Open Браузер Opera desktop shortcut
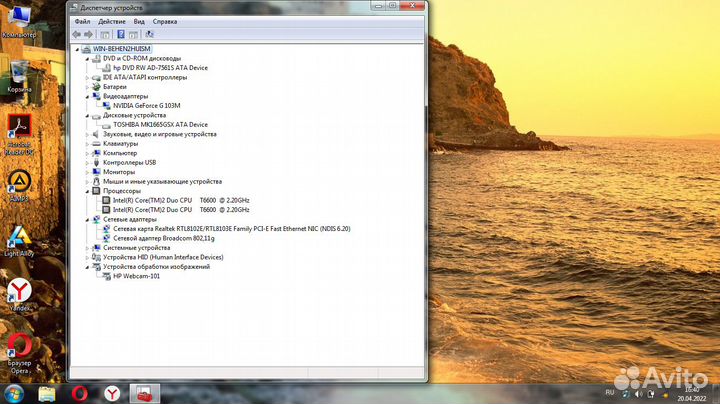Image resolution: width=720 pixels, height=404 pixels. point(19,354)
